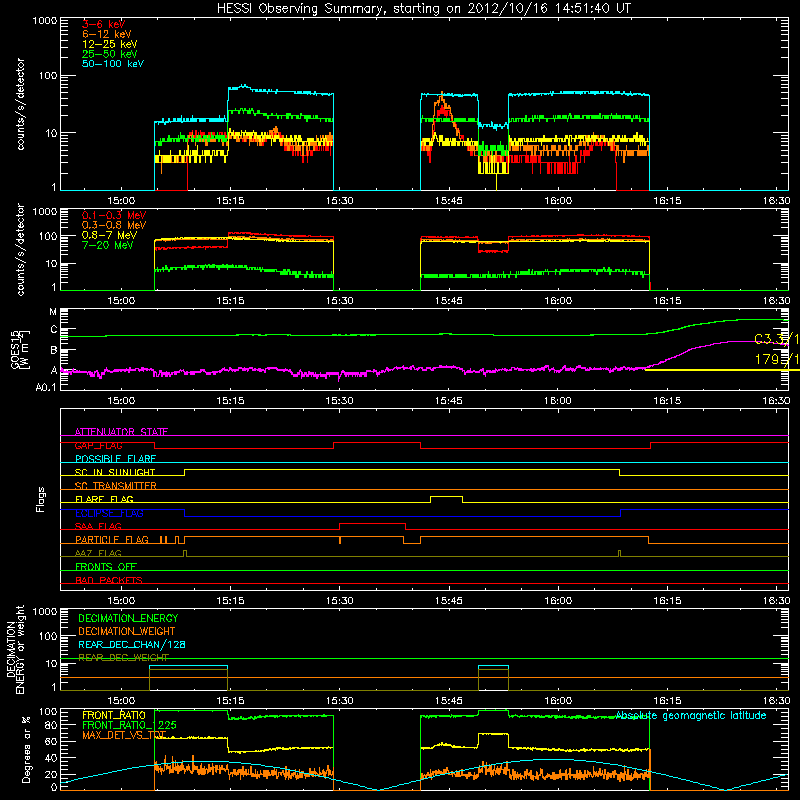This screenshot has height=800, width=800.
Task: Select the SC_TRANSMITTER flag label
Action: [116, 486]
